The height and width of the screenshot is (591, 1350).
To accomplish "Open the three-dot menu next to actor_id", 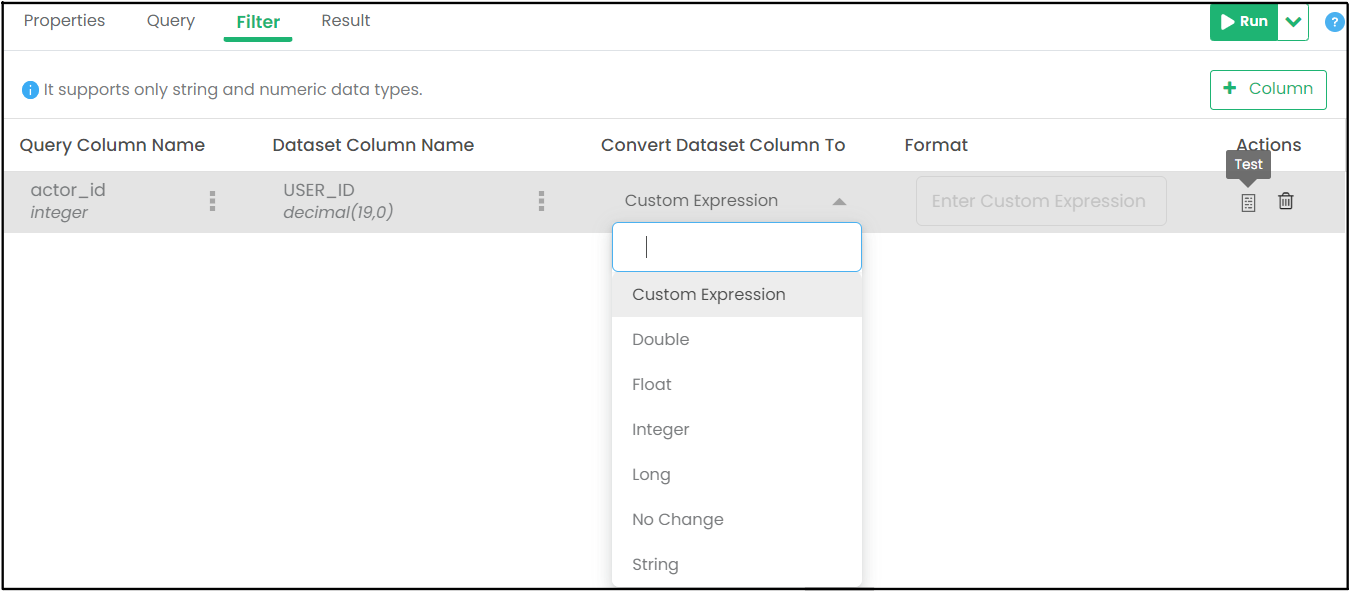I will [212, 201].
